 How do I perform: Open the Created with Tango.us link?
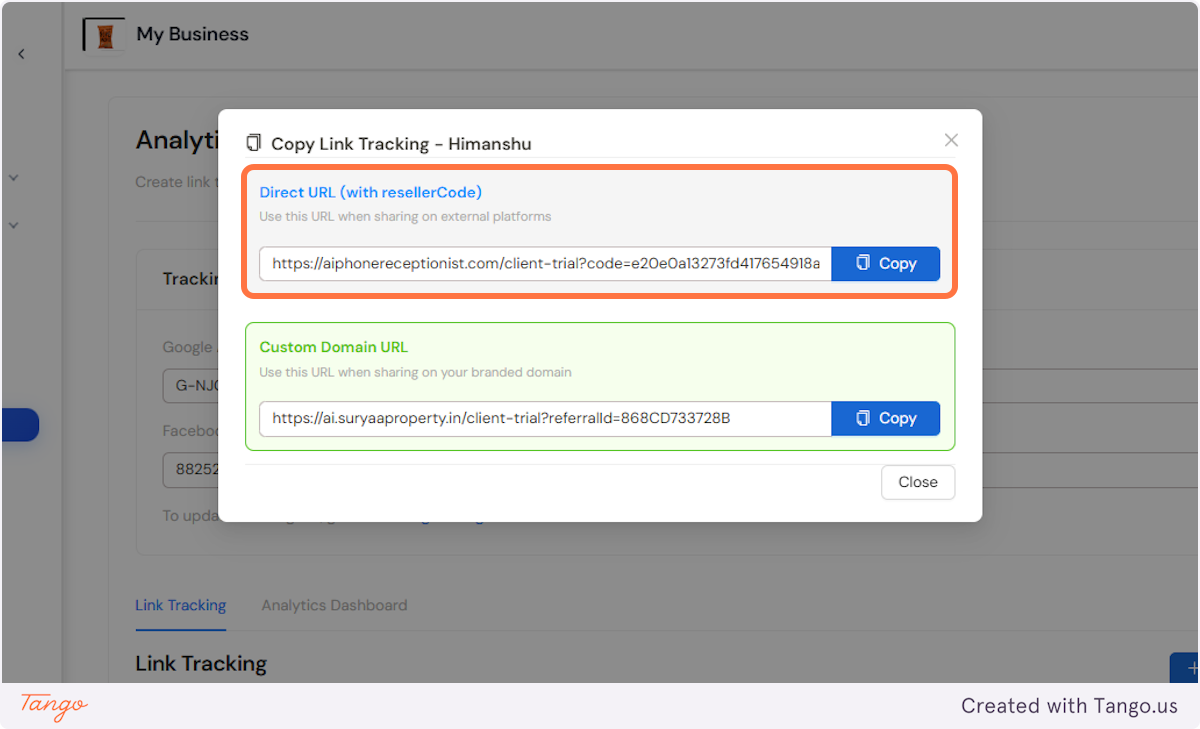pyautogui.click(x=1069, y=705)
